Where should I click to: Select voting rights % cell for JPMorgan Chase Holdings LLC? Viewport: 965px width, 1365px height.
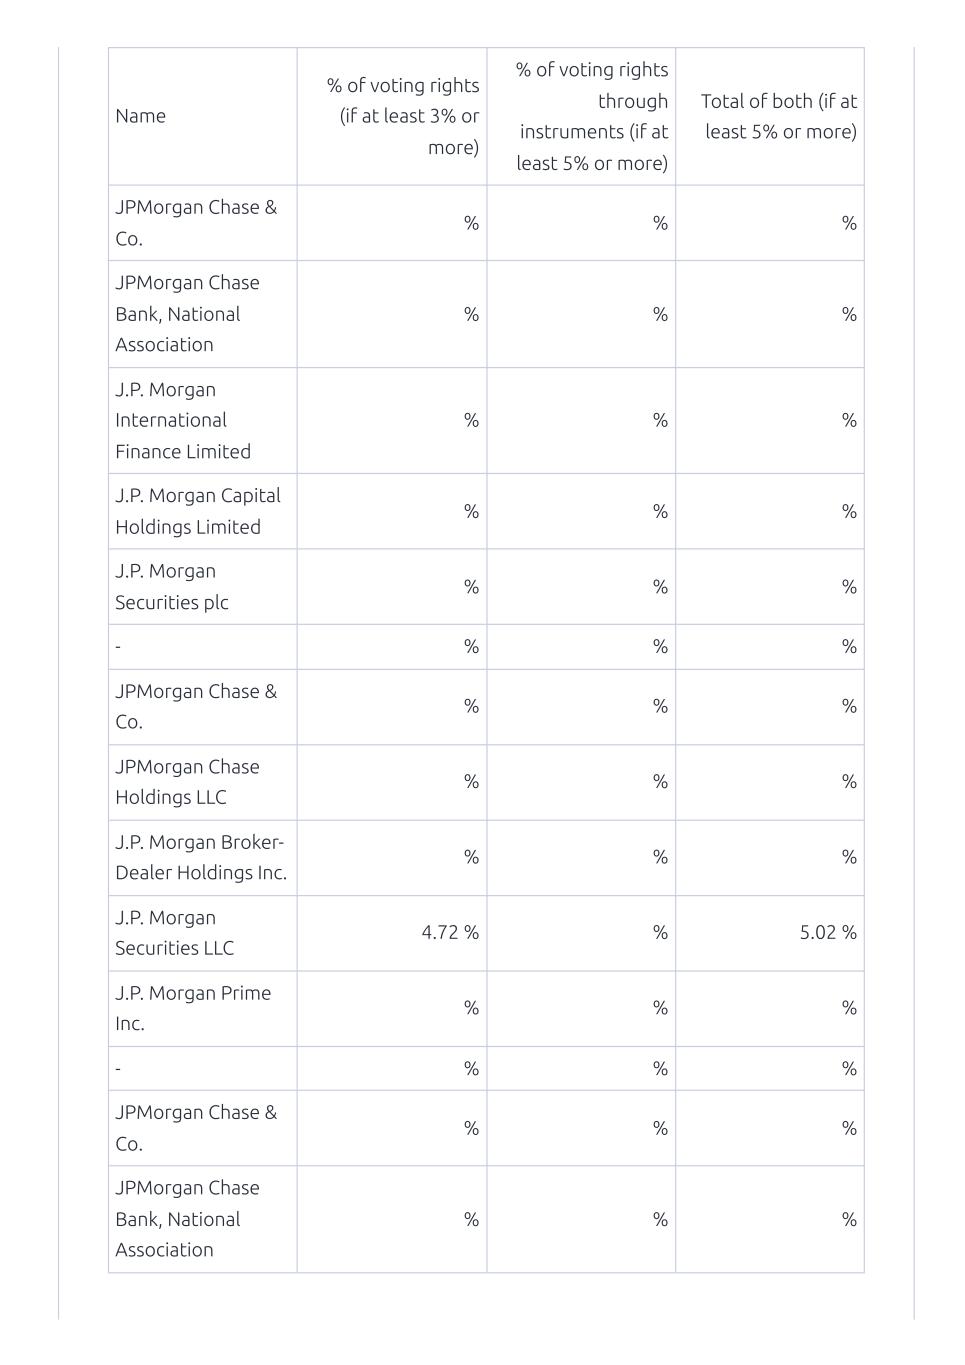click(471, 782)
